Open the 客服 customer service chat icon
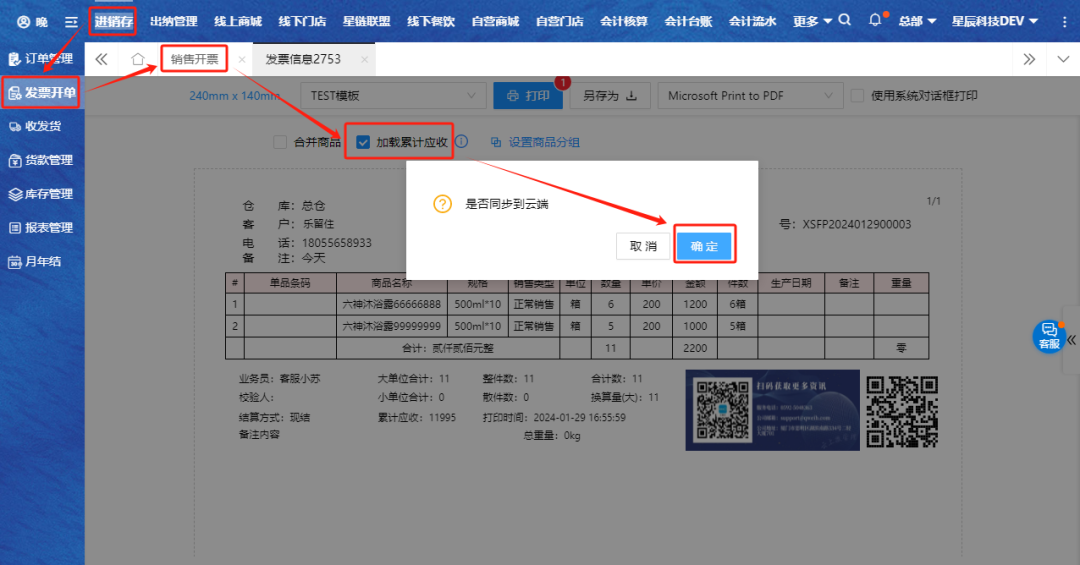The image size is (1080, 565). (x=1048, y=335)
